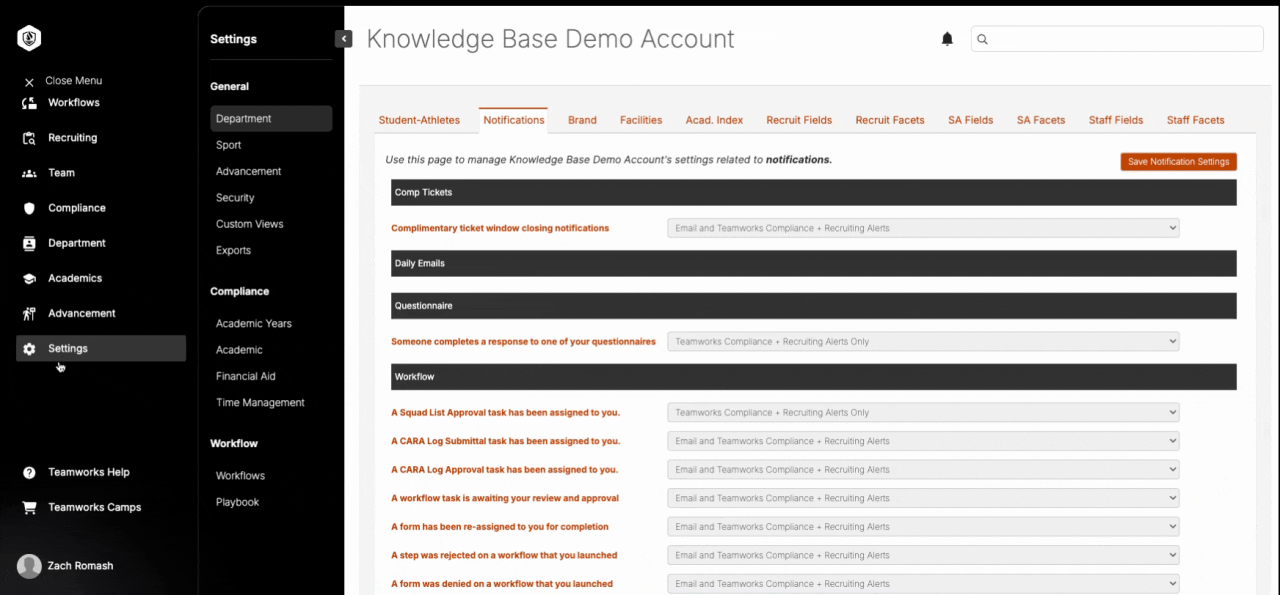Click the Compliance shield icon
This screenshot has height=595, width=1280.
(x=29, y=208)
